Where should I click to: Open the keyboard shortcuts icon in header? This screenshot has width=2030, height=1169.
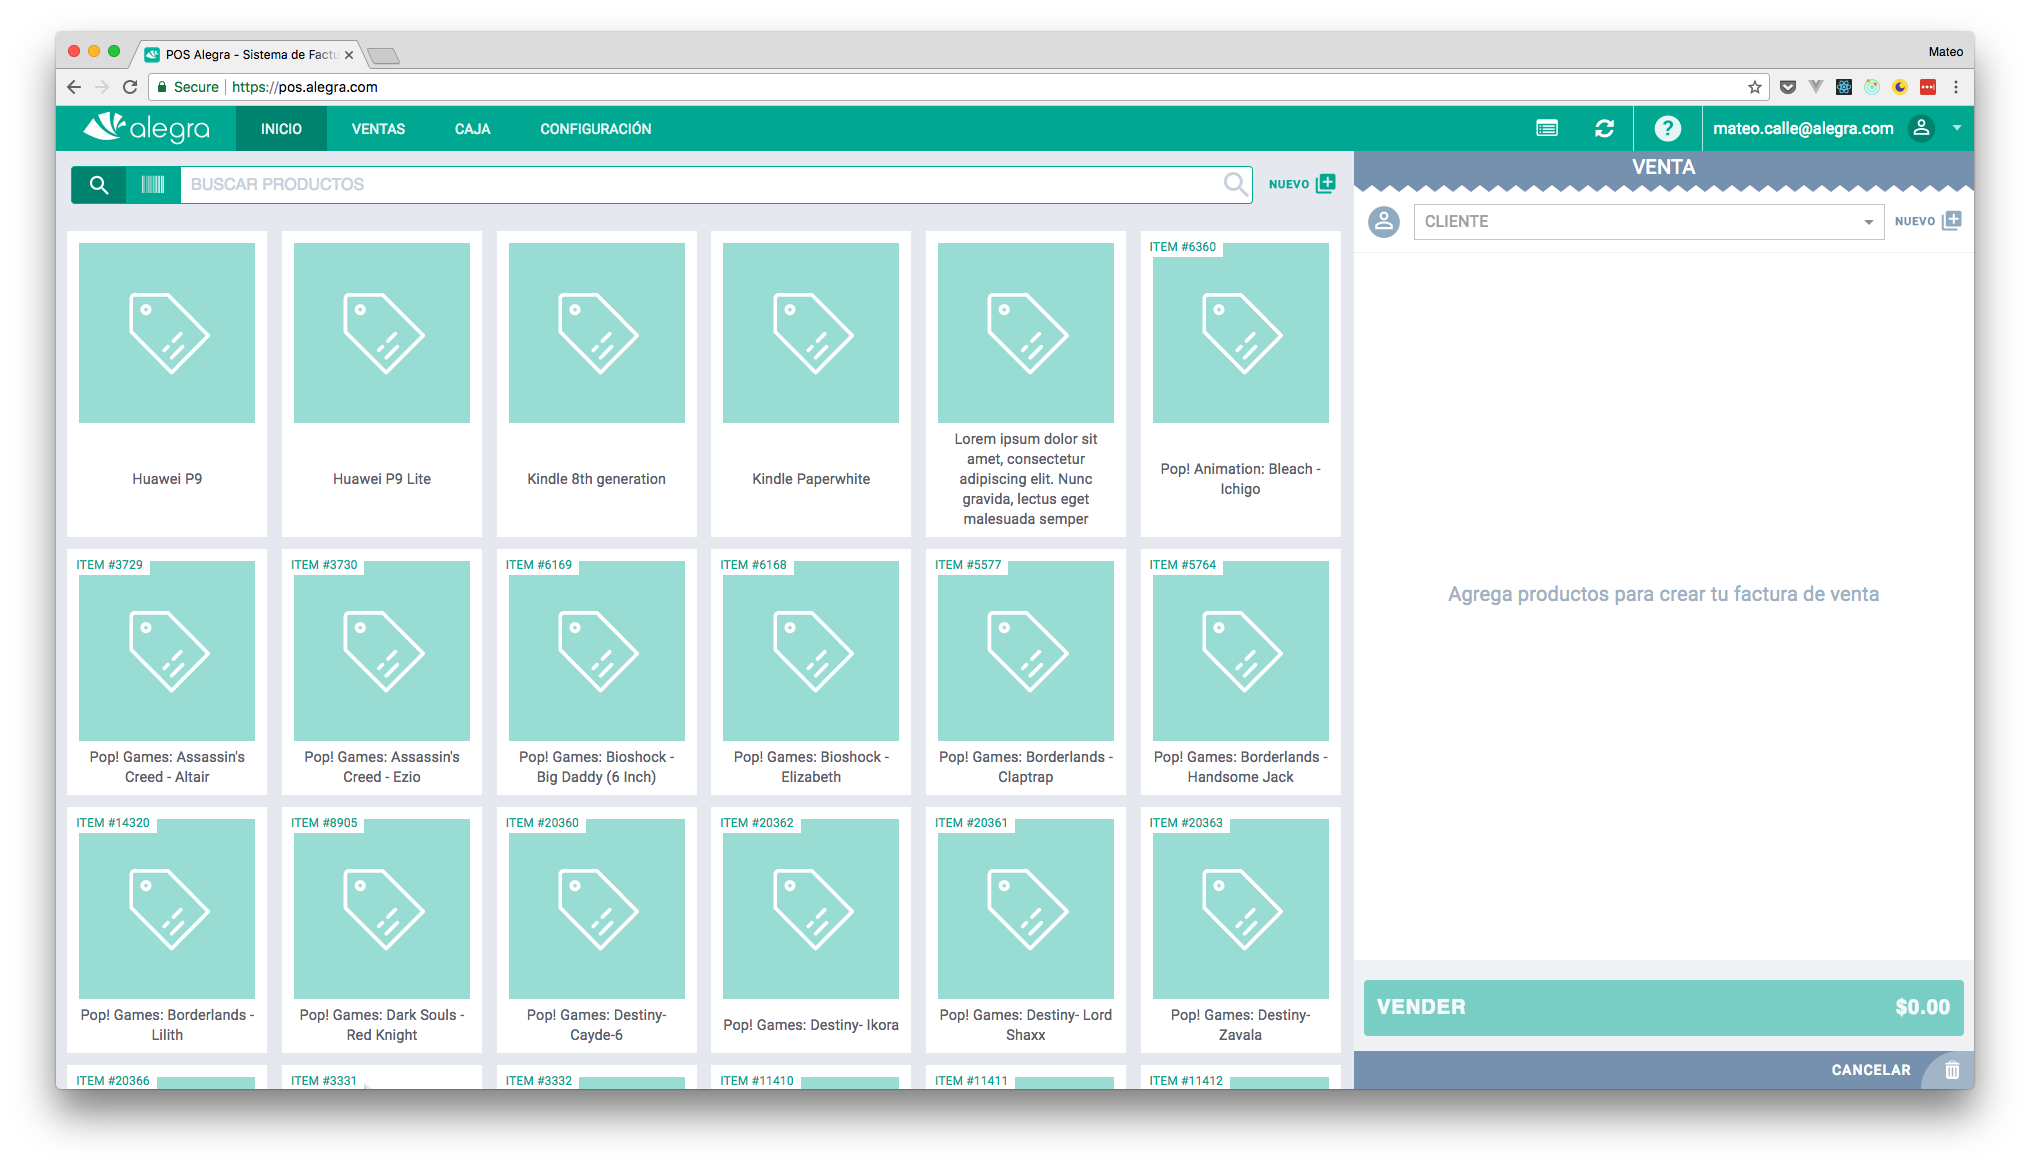[x=1546, y=128]
